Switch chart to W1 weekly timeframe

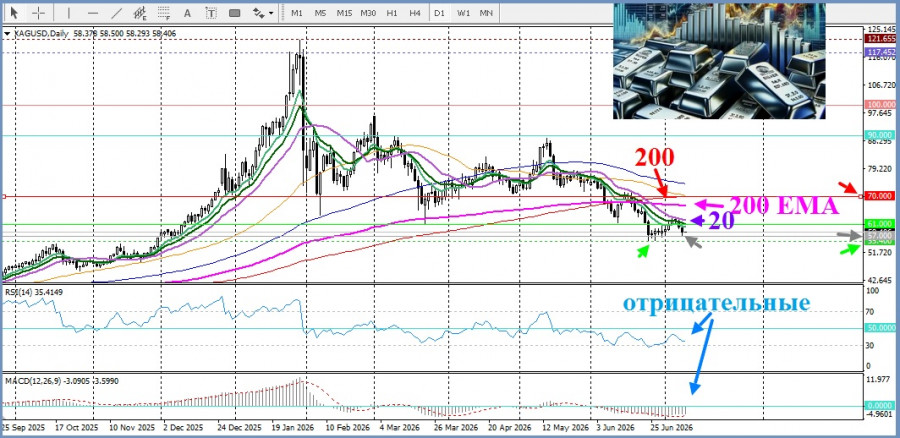(463, 13)
